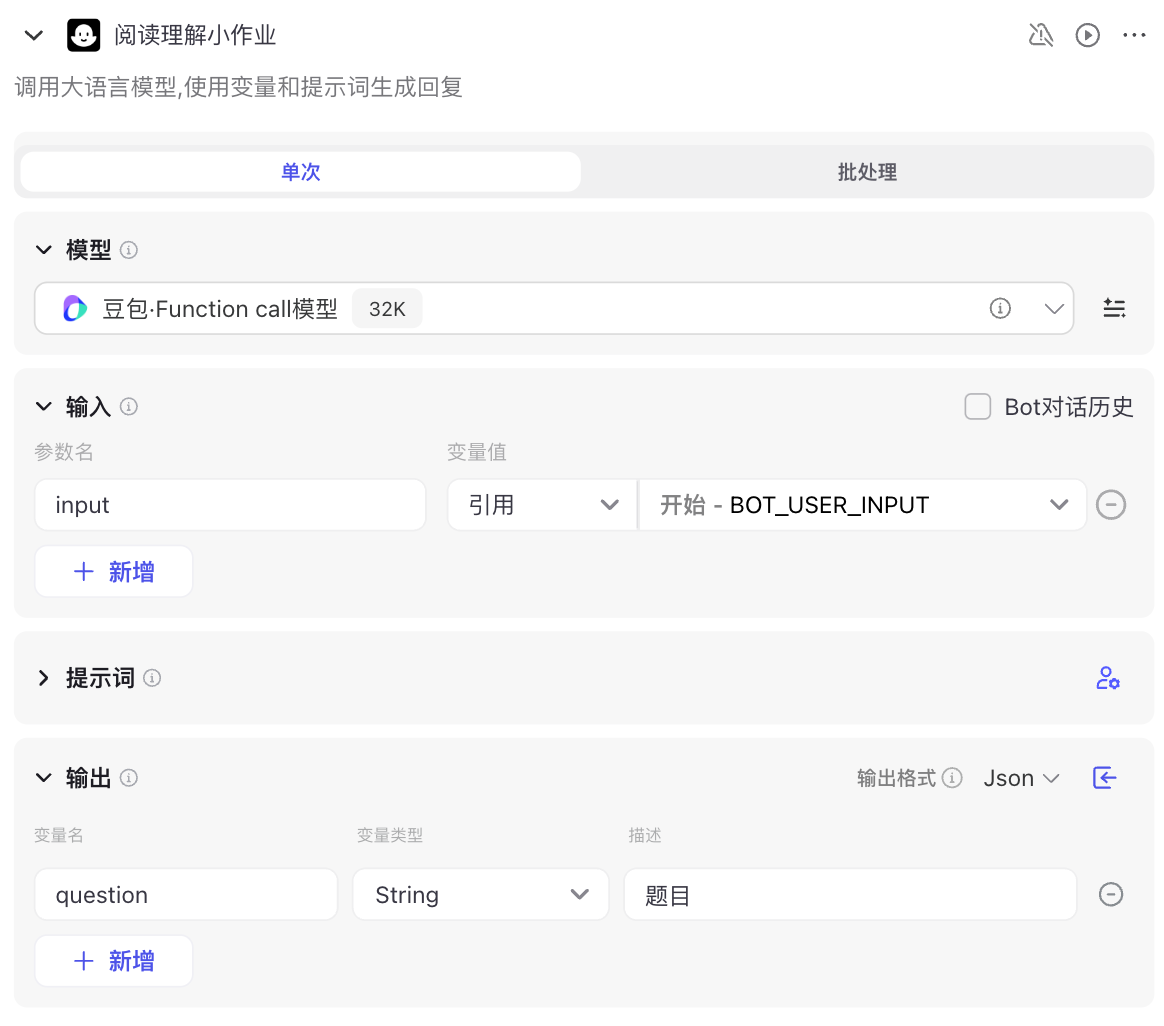Show info tooltip next to 输入

pos(128,407)
